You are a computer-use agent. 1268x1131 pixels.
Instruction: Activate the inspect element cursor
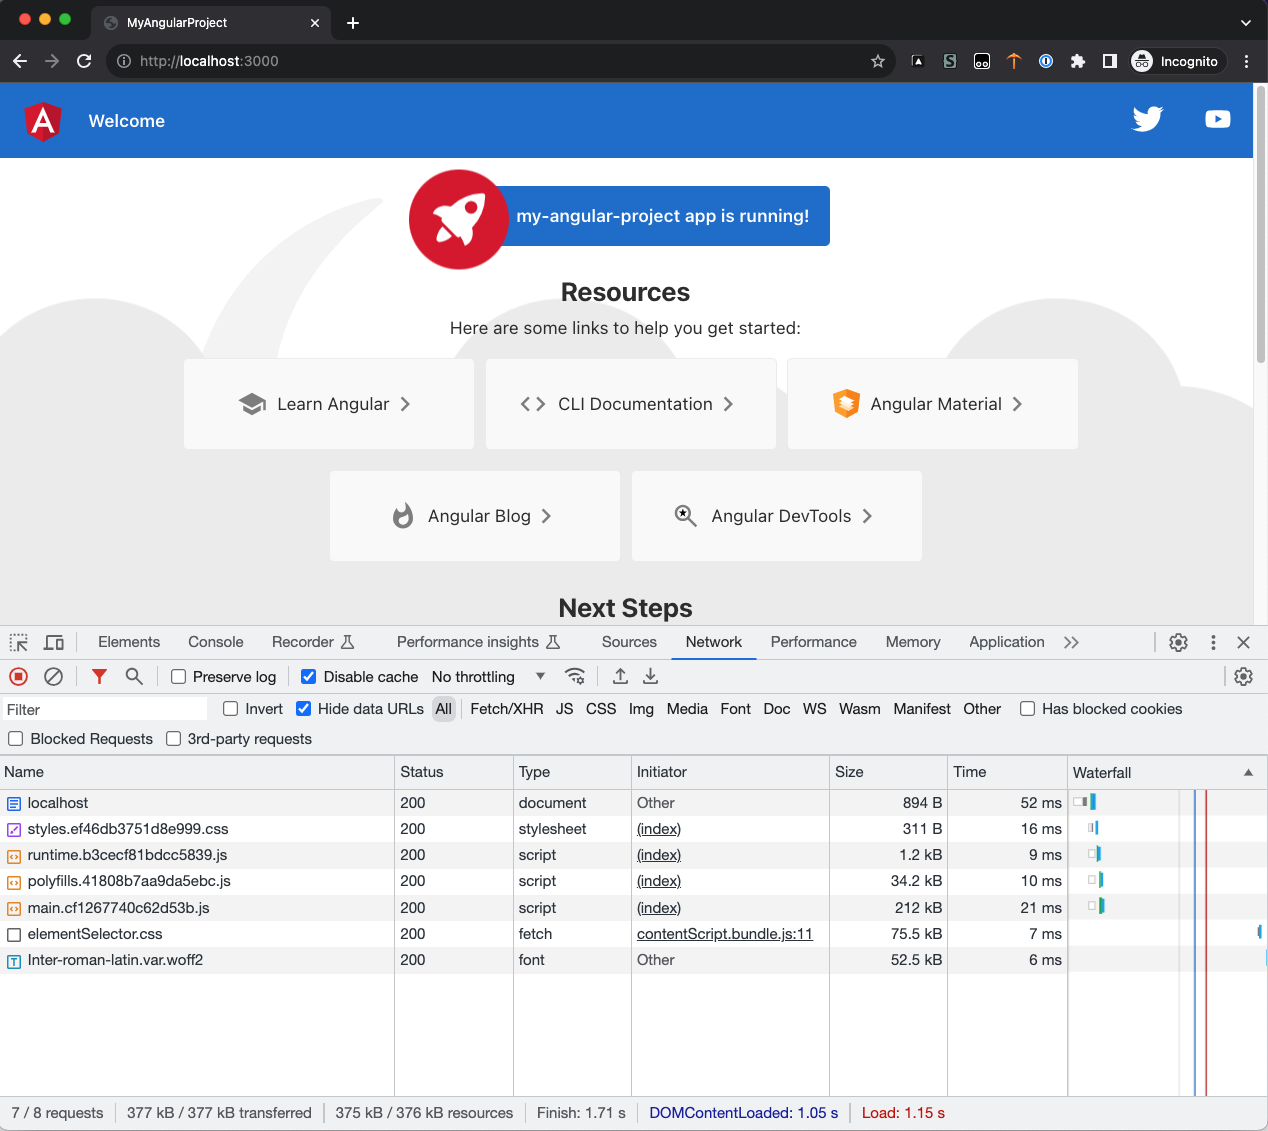tap(18, 642)
